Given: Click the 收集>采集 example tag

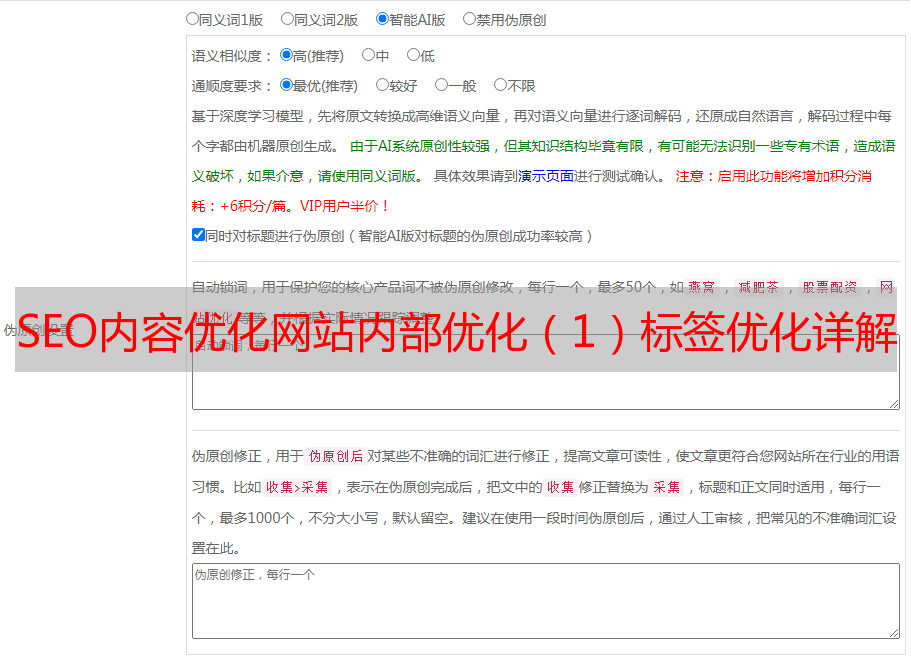Looking at the screenshot, I should click(x=297, y=487).
